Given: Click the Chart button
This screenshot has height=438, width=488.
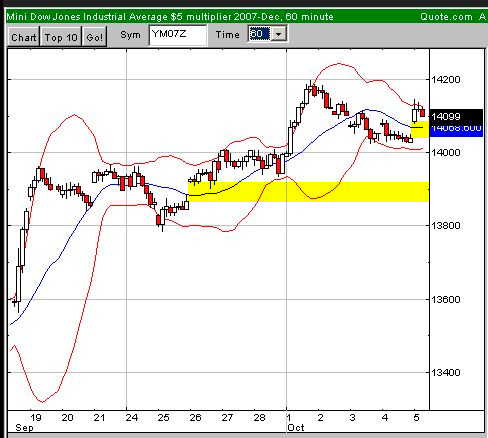Looking at the screenshot, I should tap(23, 37).
